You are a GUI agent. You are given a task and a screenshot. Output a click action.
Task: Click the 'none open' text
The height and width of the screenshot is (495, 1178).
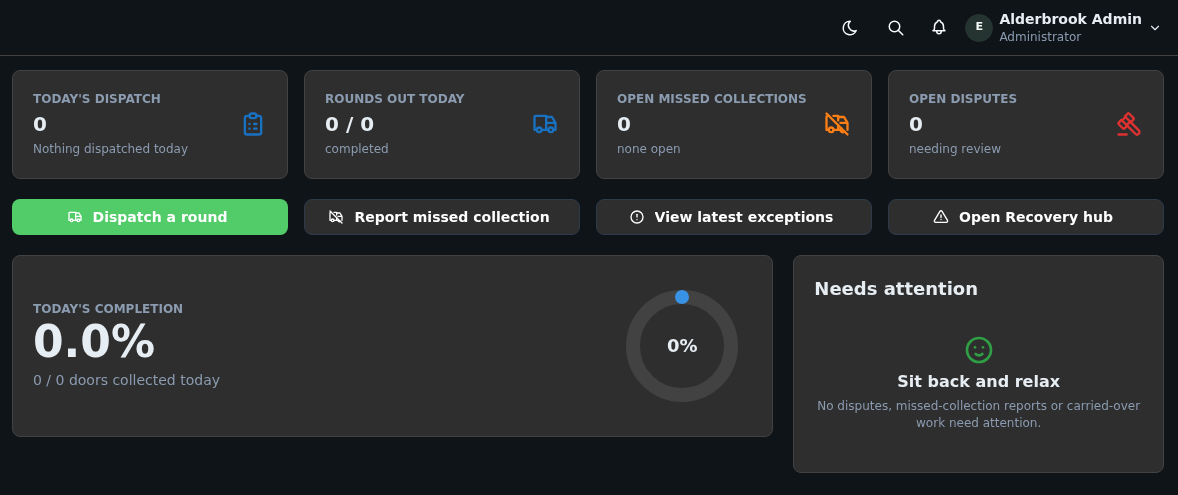tap(648, 149)
